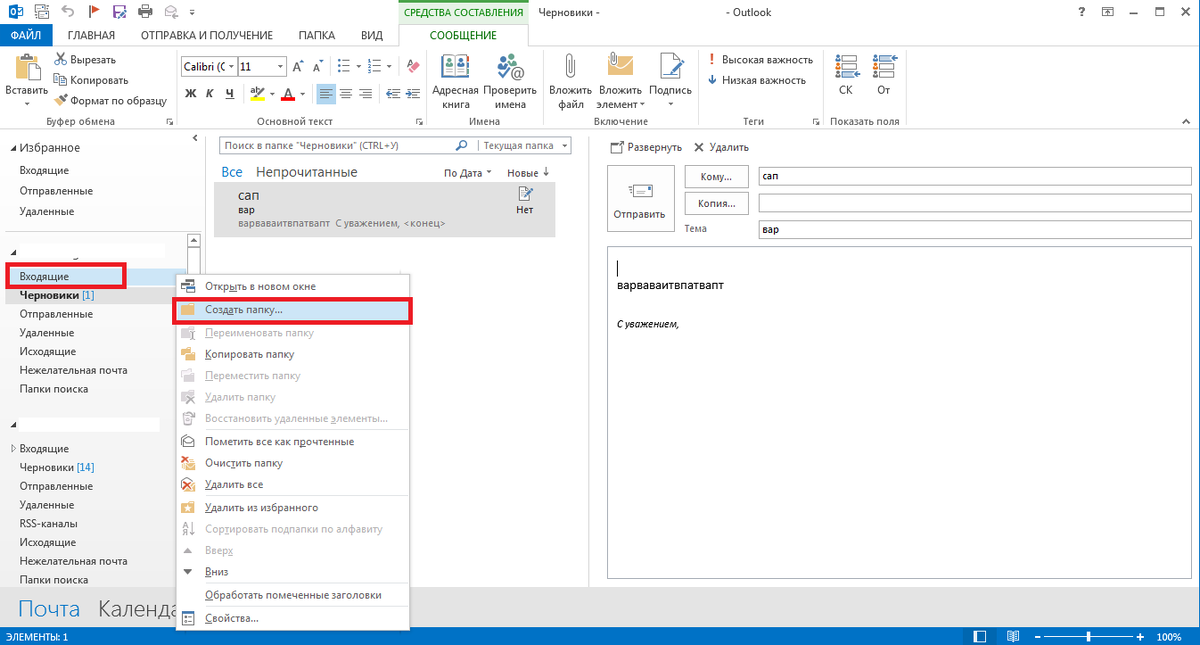The height and width of the screenshot is (645, 1200).
Task: Switch to the ВИД tab
Action: 372,35
